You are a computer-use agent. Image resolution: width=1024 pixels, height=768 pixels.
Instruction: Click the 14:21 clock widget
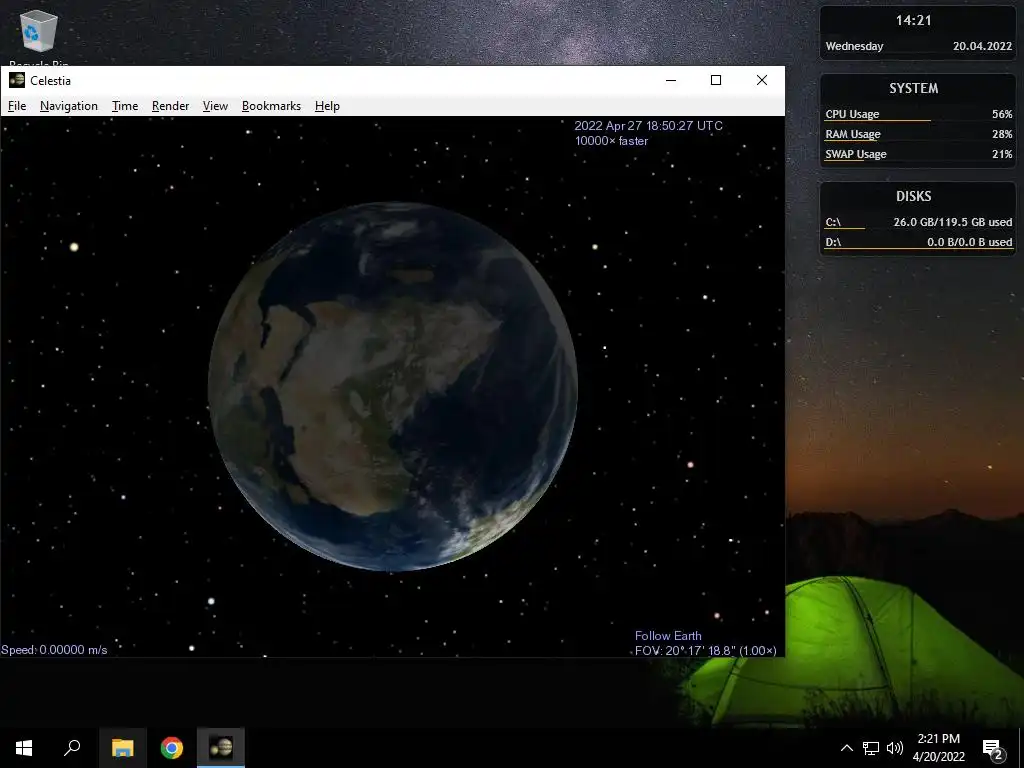point(913,20)
